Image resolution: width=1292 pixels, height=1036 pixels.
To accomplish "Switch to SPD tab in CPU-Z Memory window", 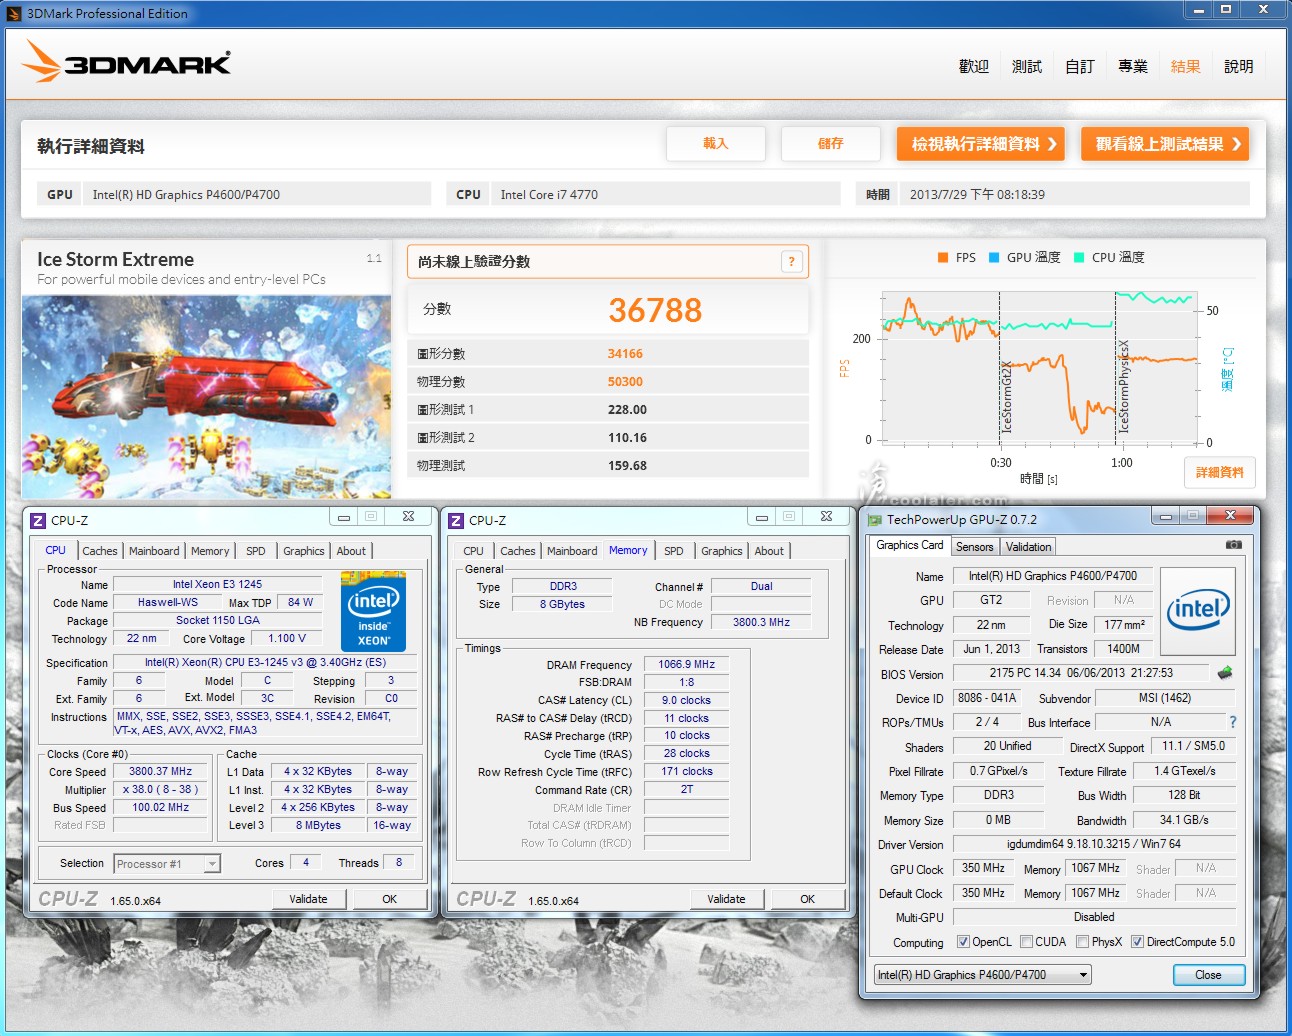I will pyautogui.click(x=674, y=551).
